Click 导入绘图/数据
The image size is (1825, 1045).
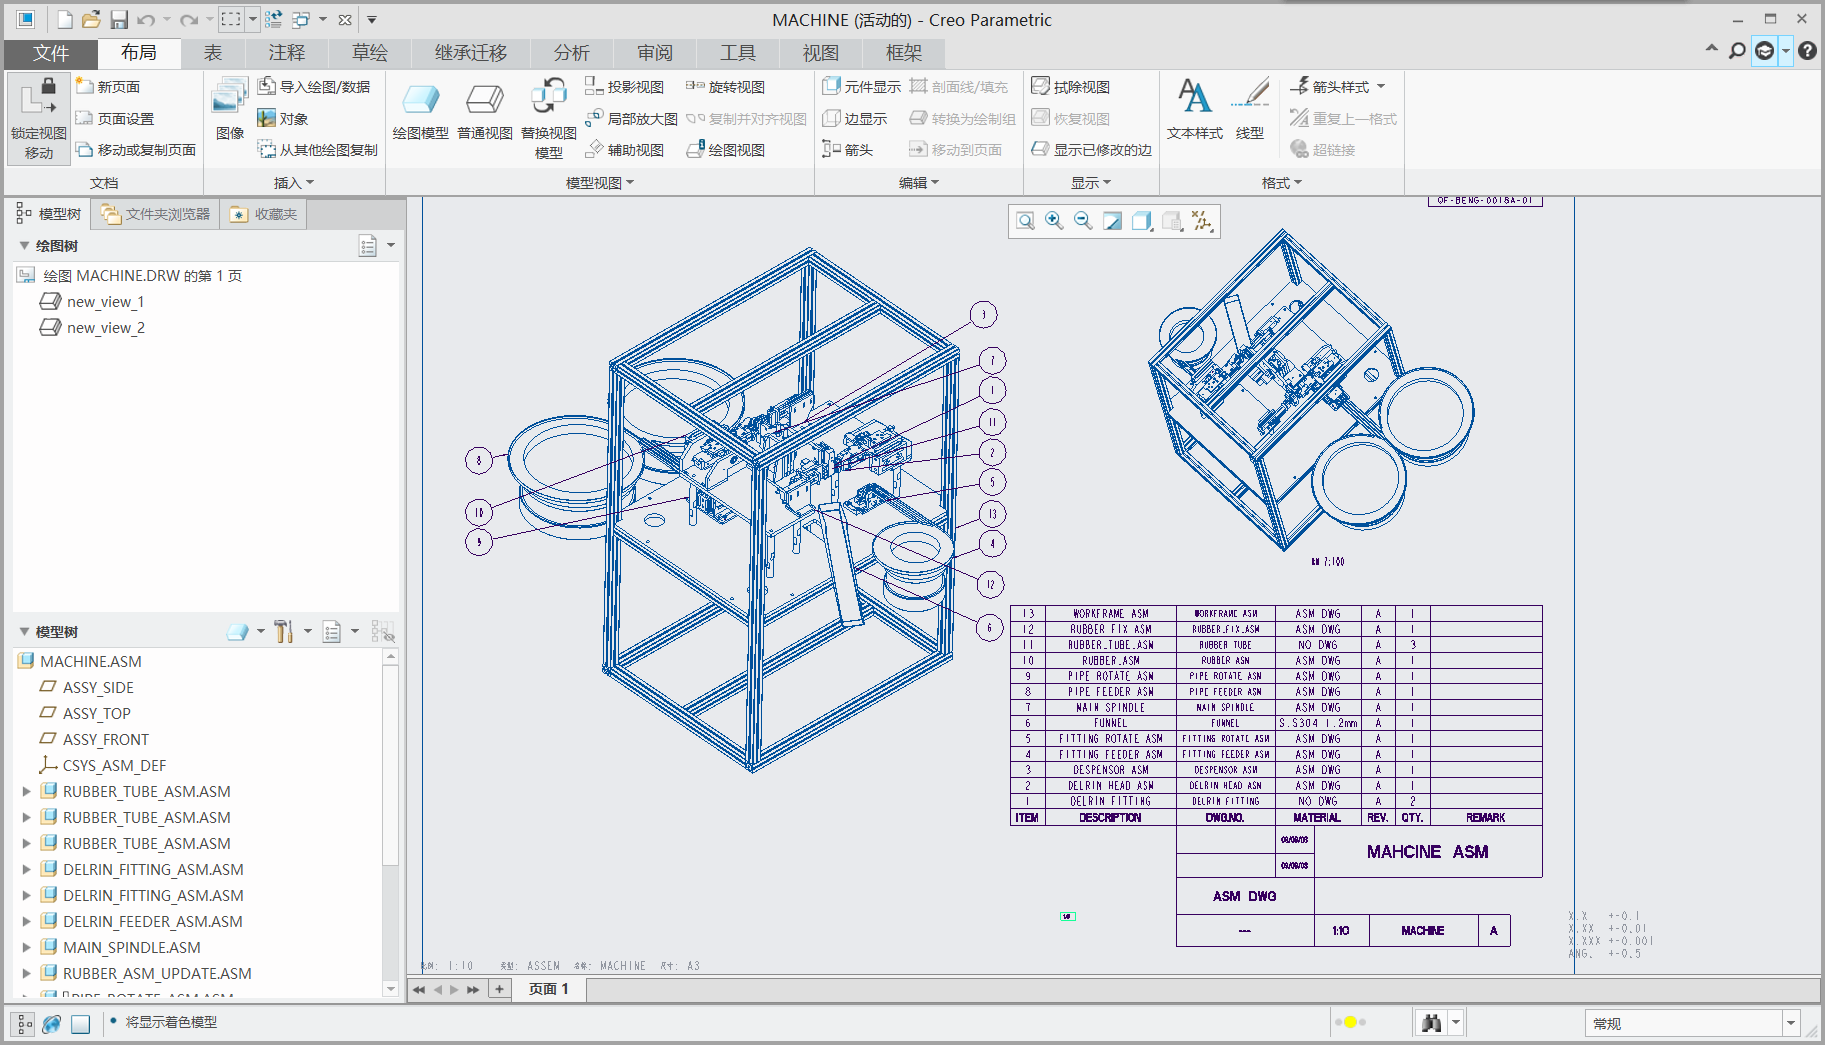tap(314, 87)
